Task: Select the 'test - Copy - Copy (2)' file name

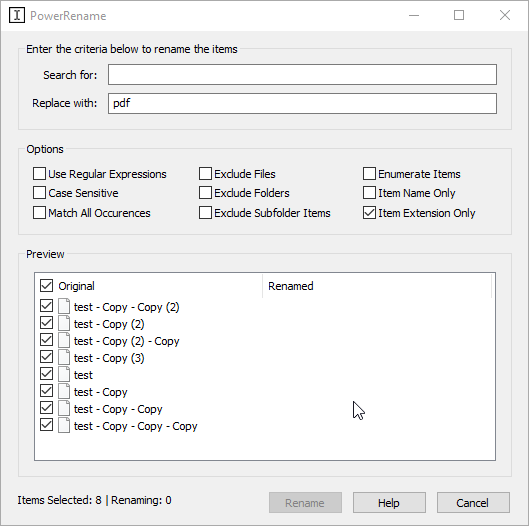Action: pyautogui.click(x=127, y=307)
